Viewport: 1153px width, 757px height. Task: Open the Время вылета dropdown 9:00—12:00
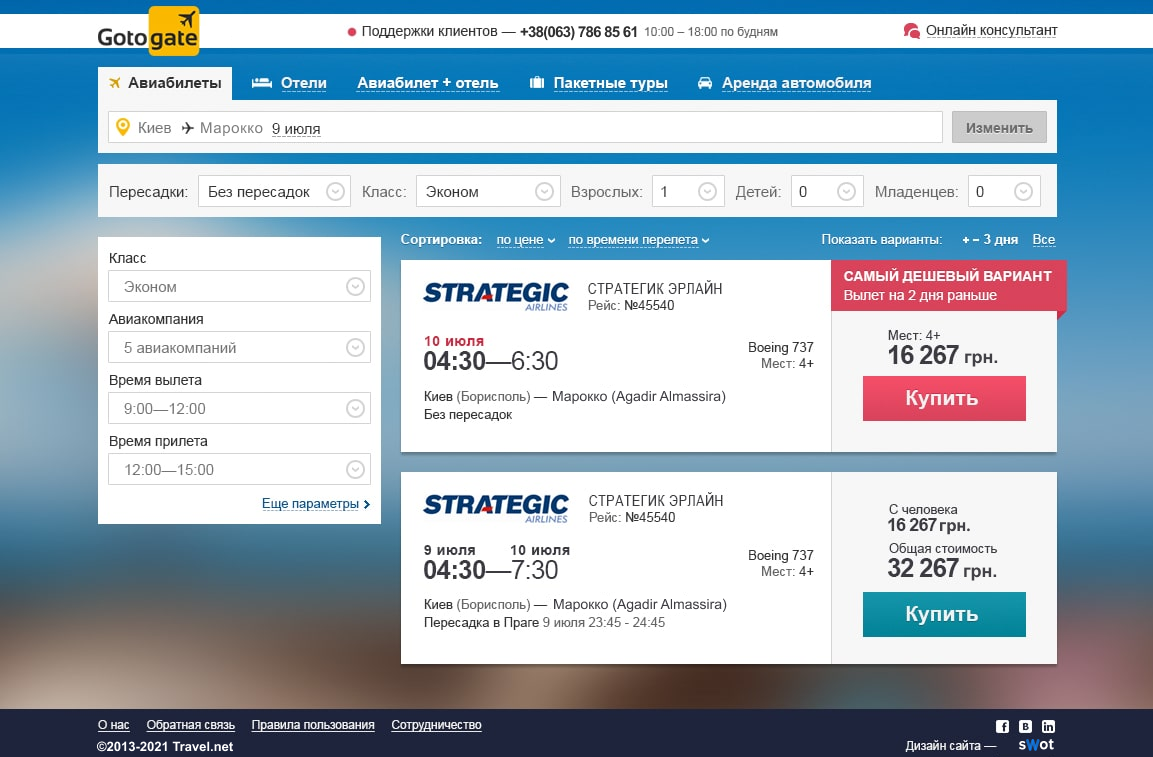(239, 408)
